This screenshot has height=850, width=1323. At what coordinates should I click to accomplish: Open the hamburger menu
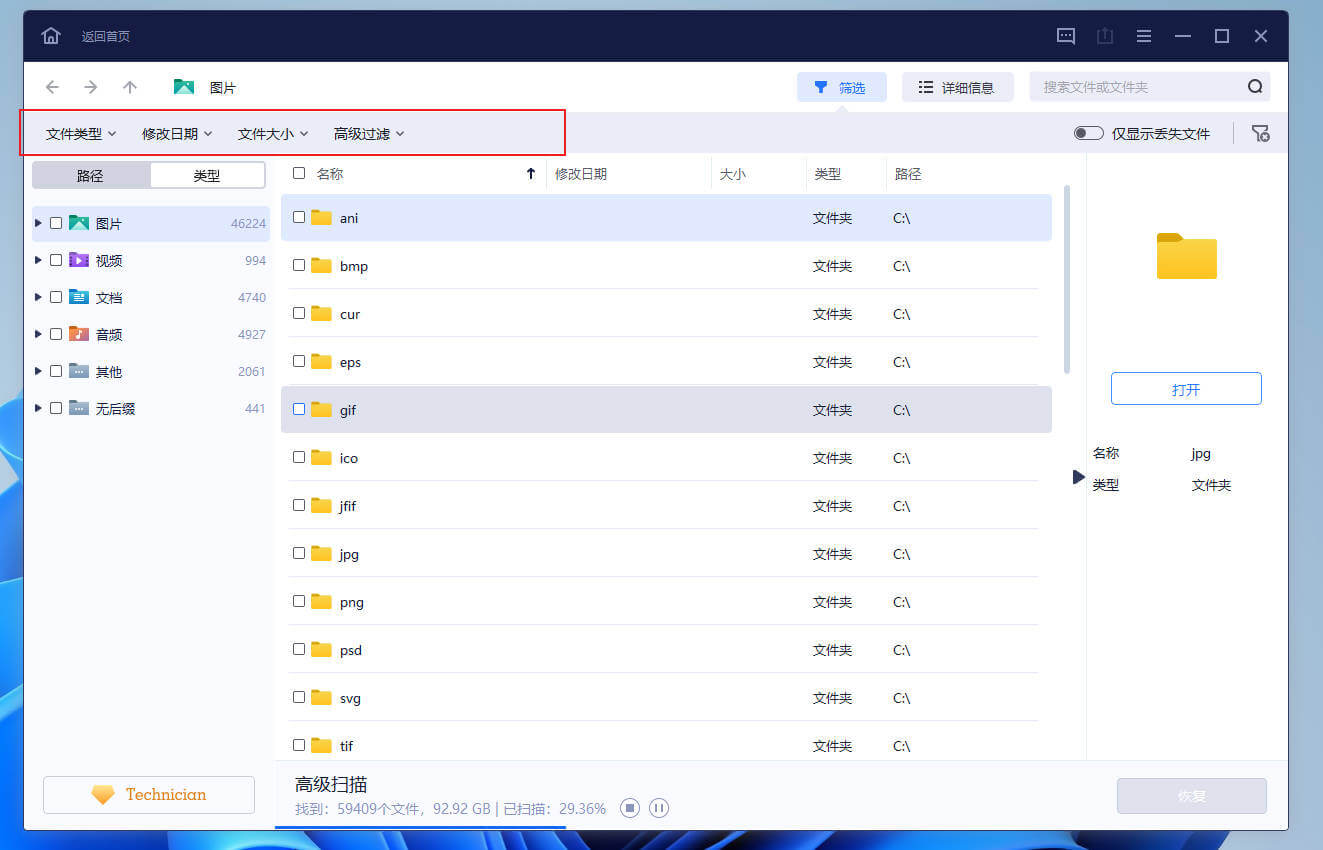pos(1143,35)
